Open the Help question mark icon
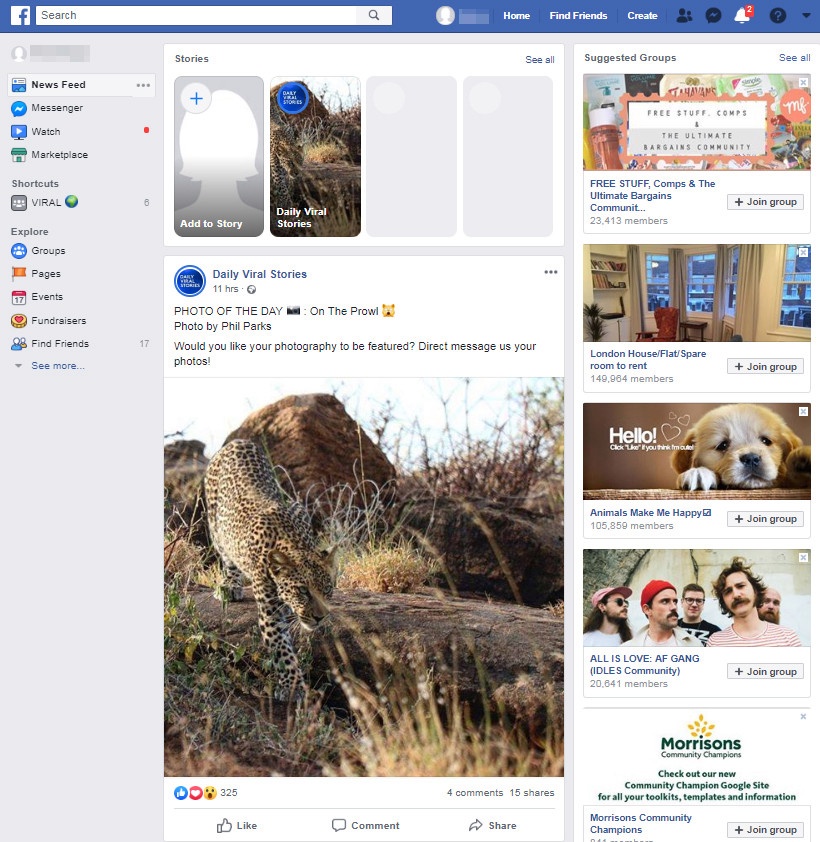Viewport: 820px width, 842px height. coord(776,15)
